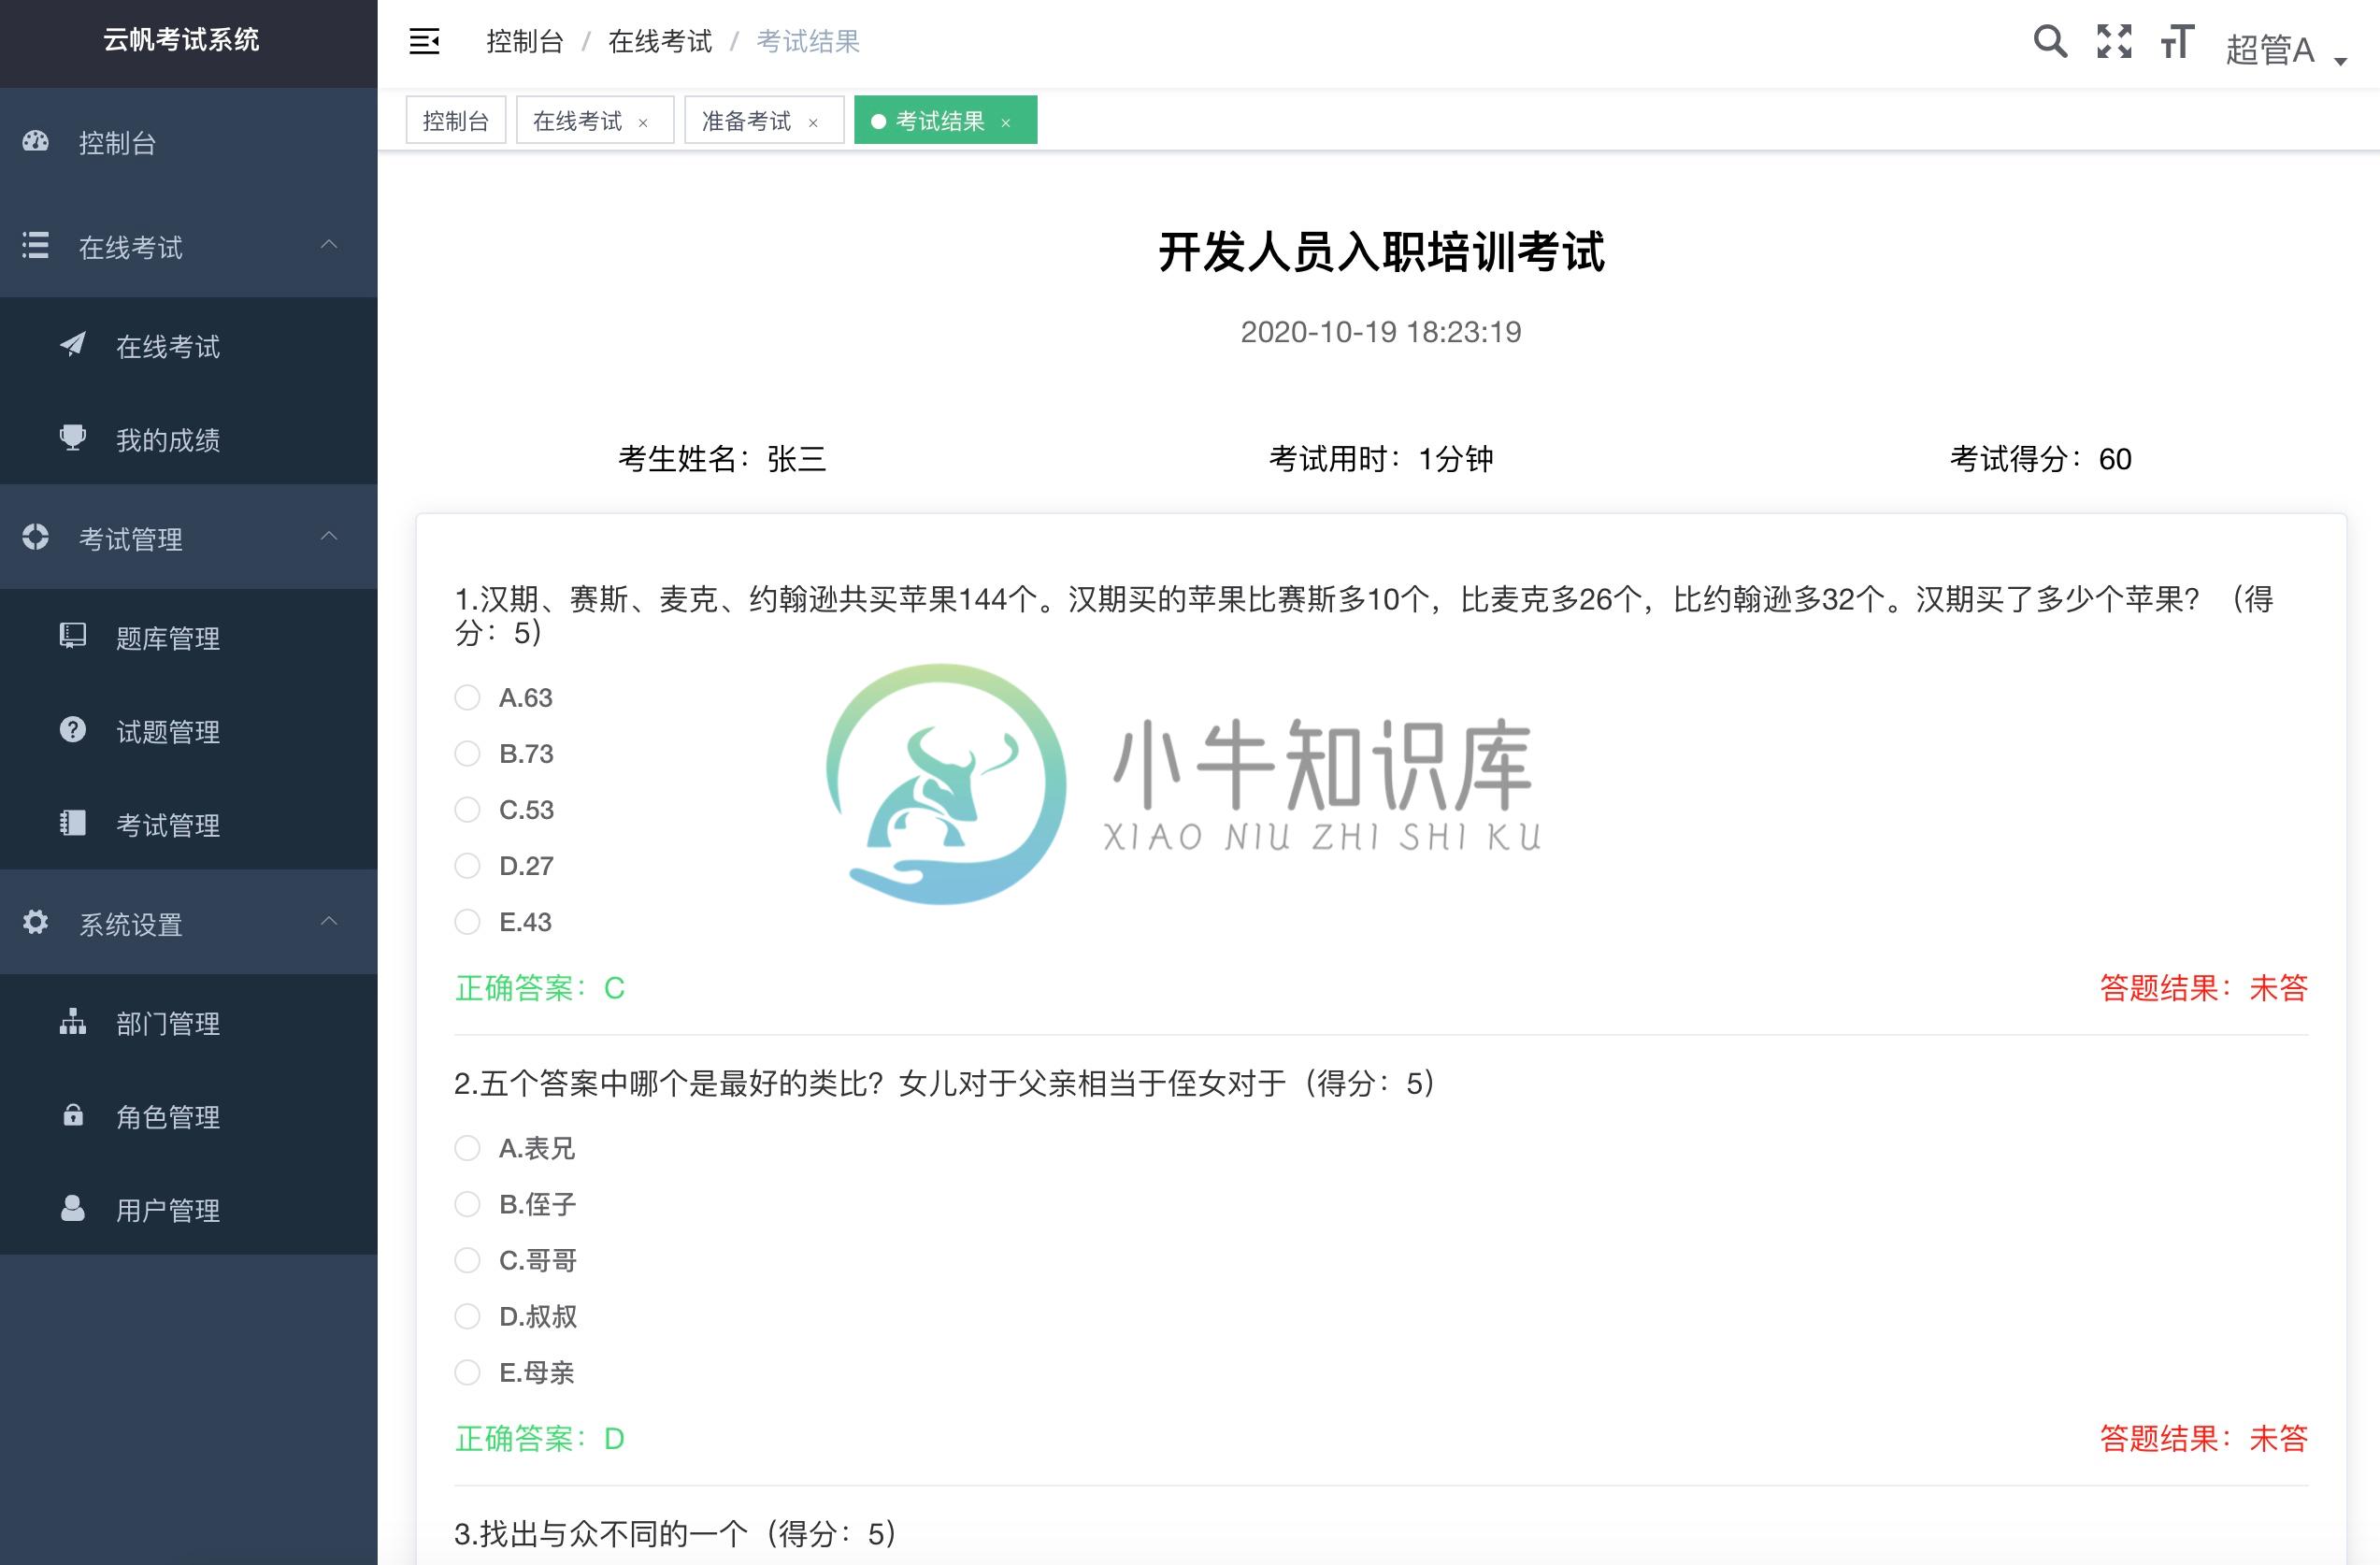Click the notebook icon for 考试管理 submenu
Image resolution: width=2380 pixels, height=1565 pixels.
click(x=73, y=823)
